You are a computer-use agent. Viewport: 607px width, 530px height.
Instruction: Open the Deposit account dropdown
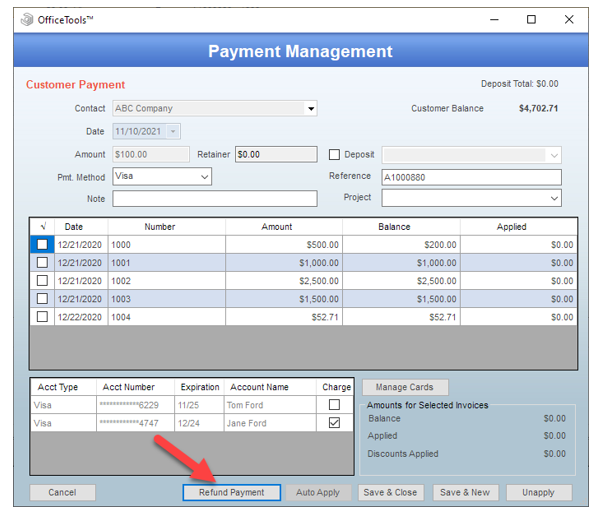click(x=554, y=155)
